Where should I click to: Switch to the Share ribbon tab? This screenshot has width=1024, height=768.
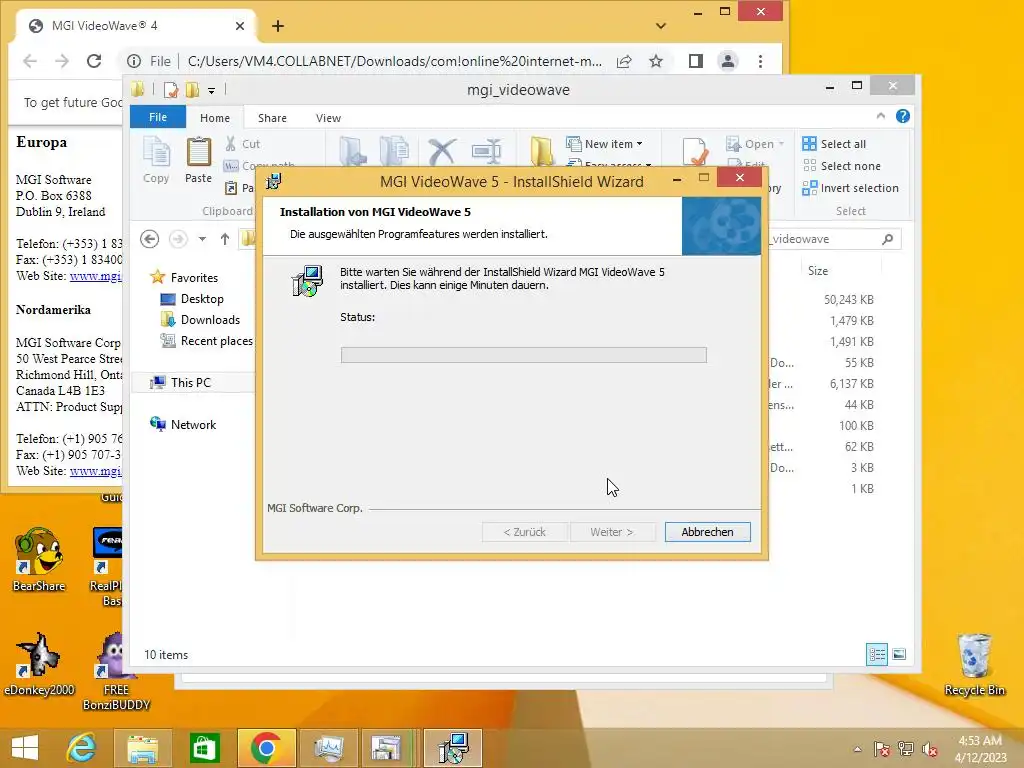272,118
